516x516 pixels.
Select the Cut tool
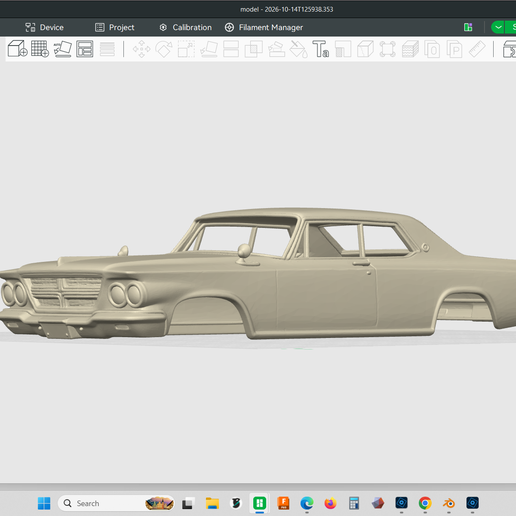tap(231, 49)
